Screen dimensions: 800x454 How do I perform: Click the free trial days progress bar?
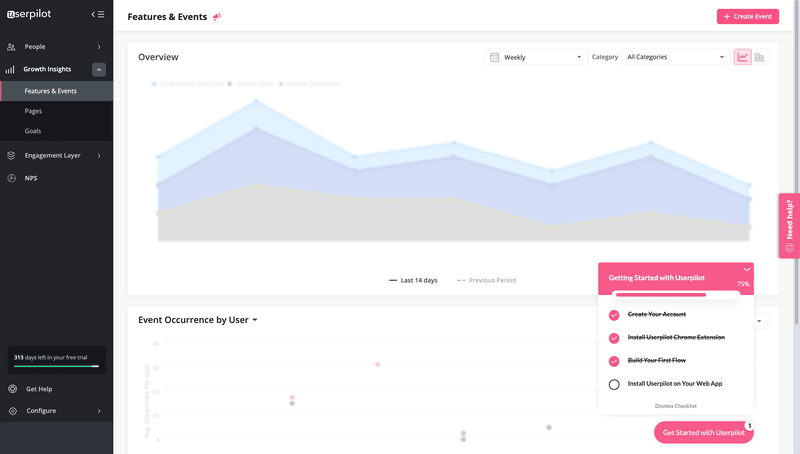pyautogui.click(x=56, y=366)
